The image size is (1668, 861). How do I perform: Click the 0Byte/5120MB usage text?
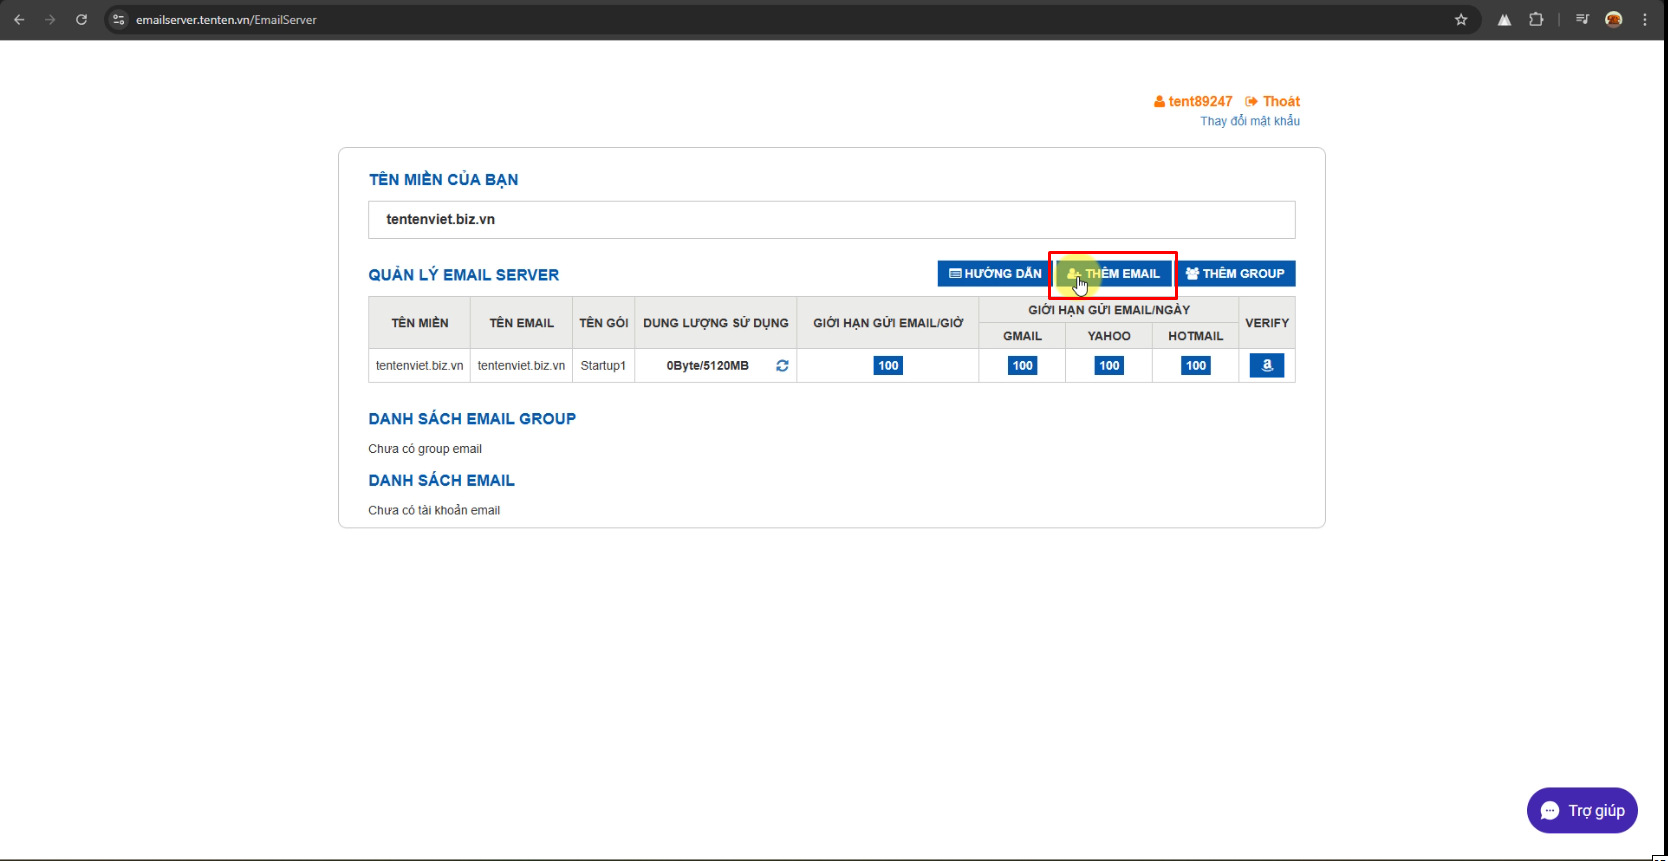[x=708, y=366]
